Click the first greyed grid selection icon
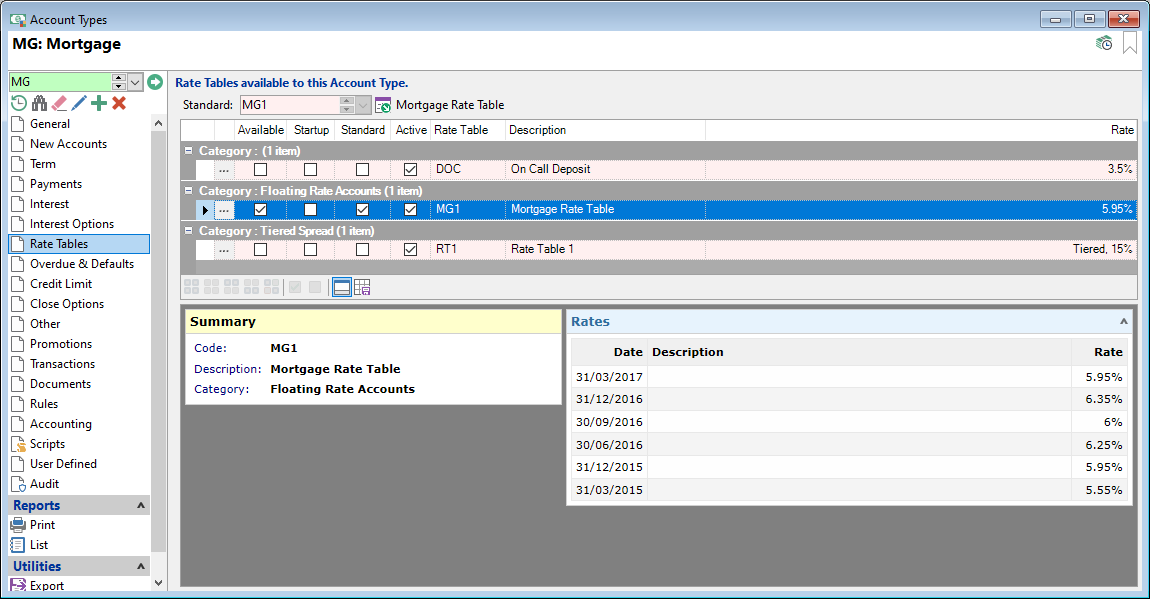Image resolution: width=1150 pixels, height=599 pixels. 191,287
